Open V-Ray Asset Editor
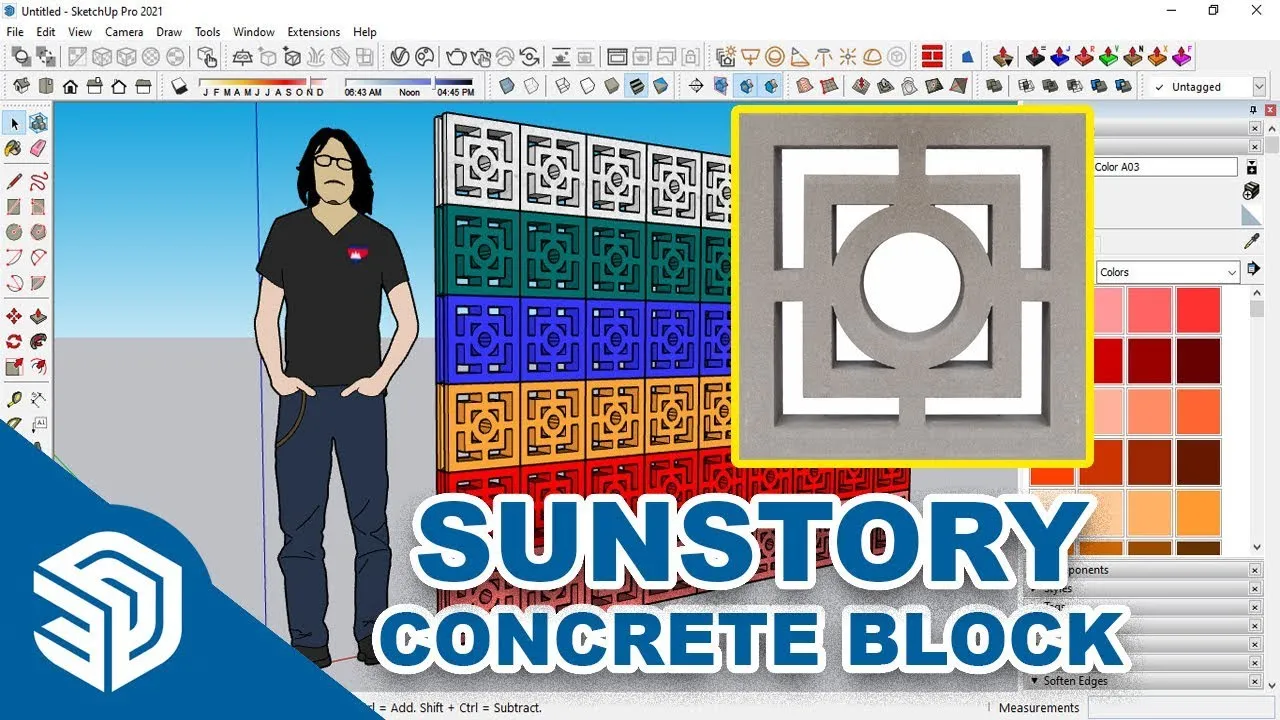Viewport: 1280px width, 720px height. click(400, 57)
